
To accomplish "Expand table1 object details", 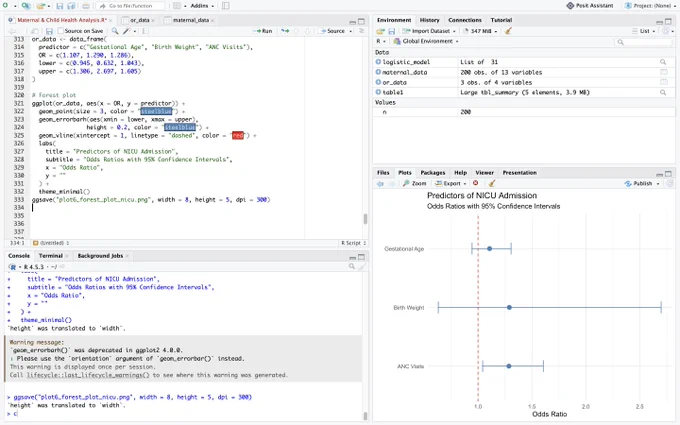I will tap(378, 92).
